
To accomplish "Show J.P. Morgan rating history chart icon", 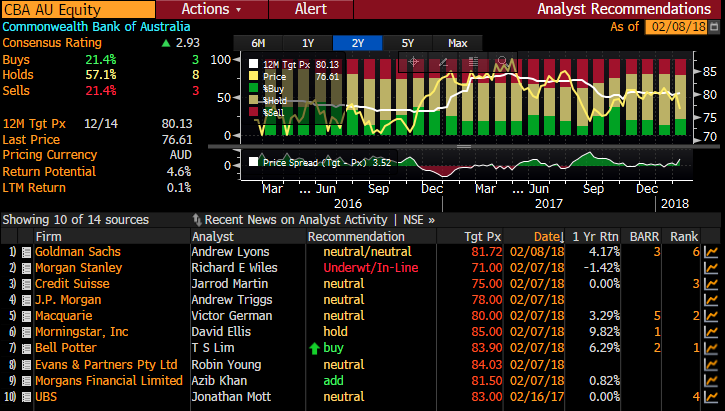I will pyautogui.click(x=711, y=300).
